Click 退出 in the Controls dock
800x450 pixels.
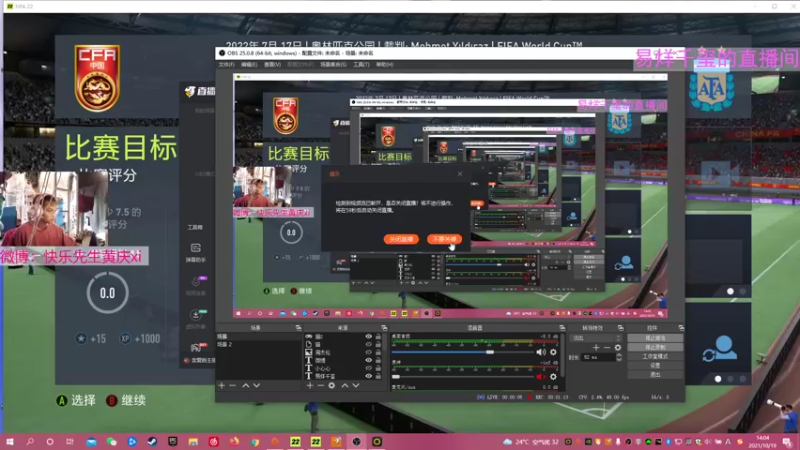[x=655, y=374]
